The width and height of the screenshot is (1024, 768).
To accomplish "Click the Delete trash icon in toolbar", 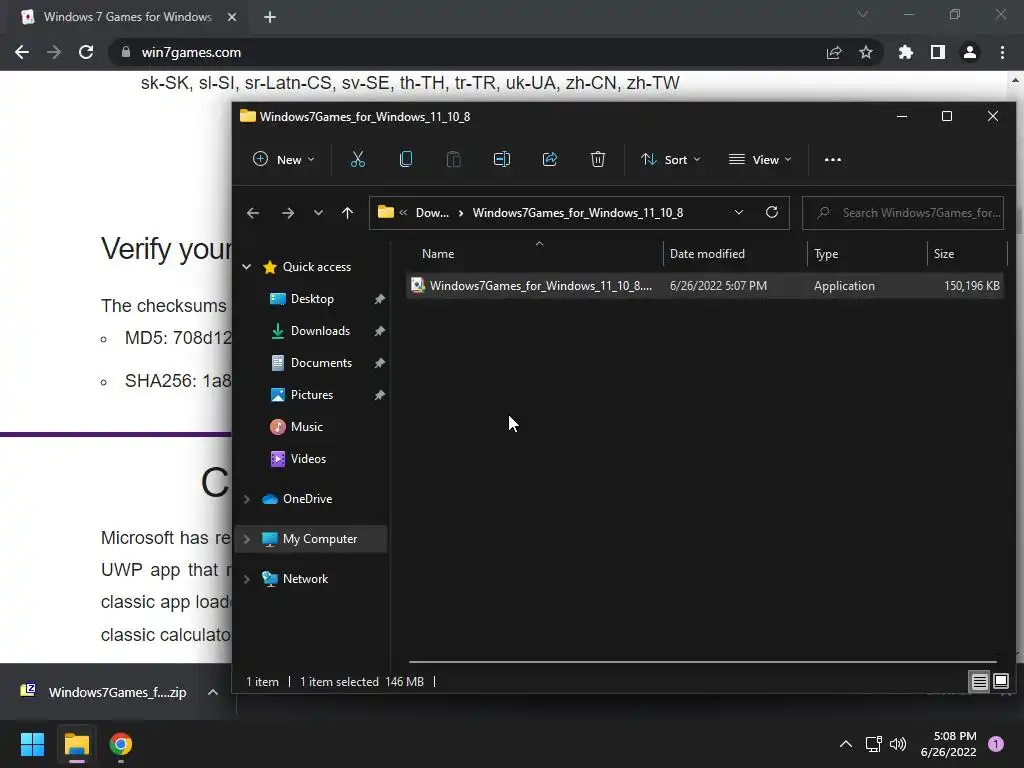I will coord(598,159).
